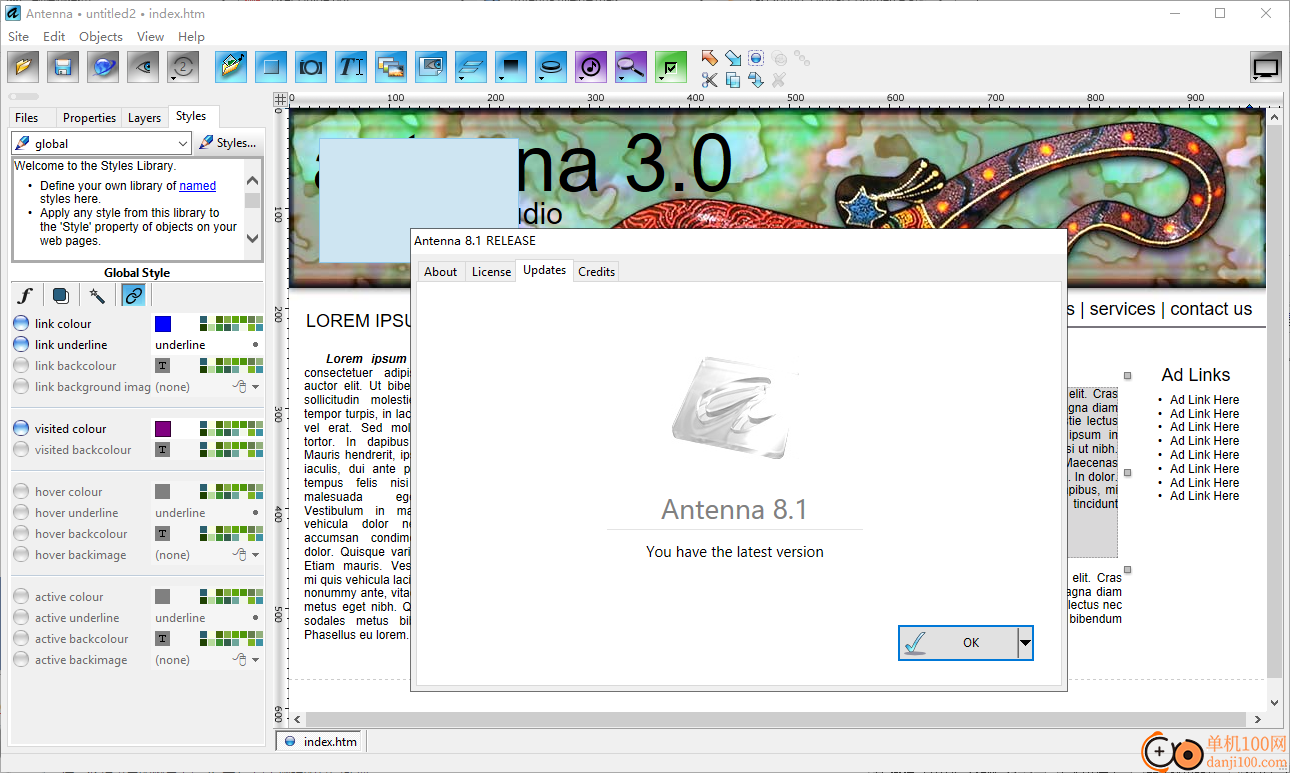Click the Styles... button
Image resolution: width=1290 pixels, height=773 pixels.
click(x=228, y=143)
